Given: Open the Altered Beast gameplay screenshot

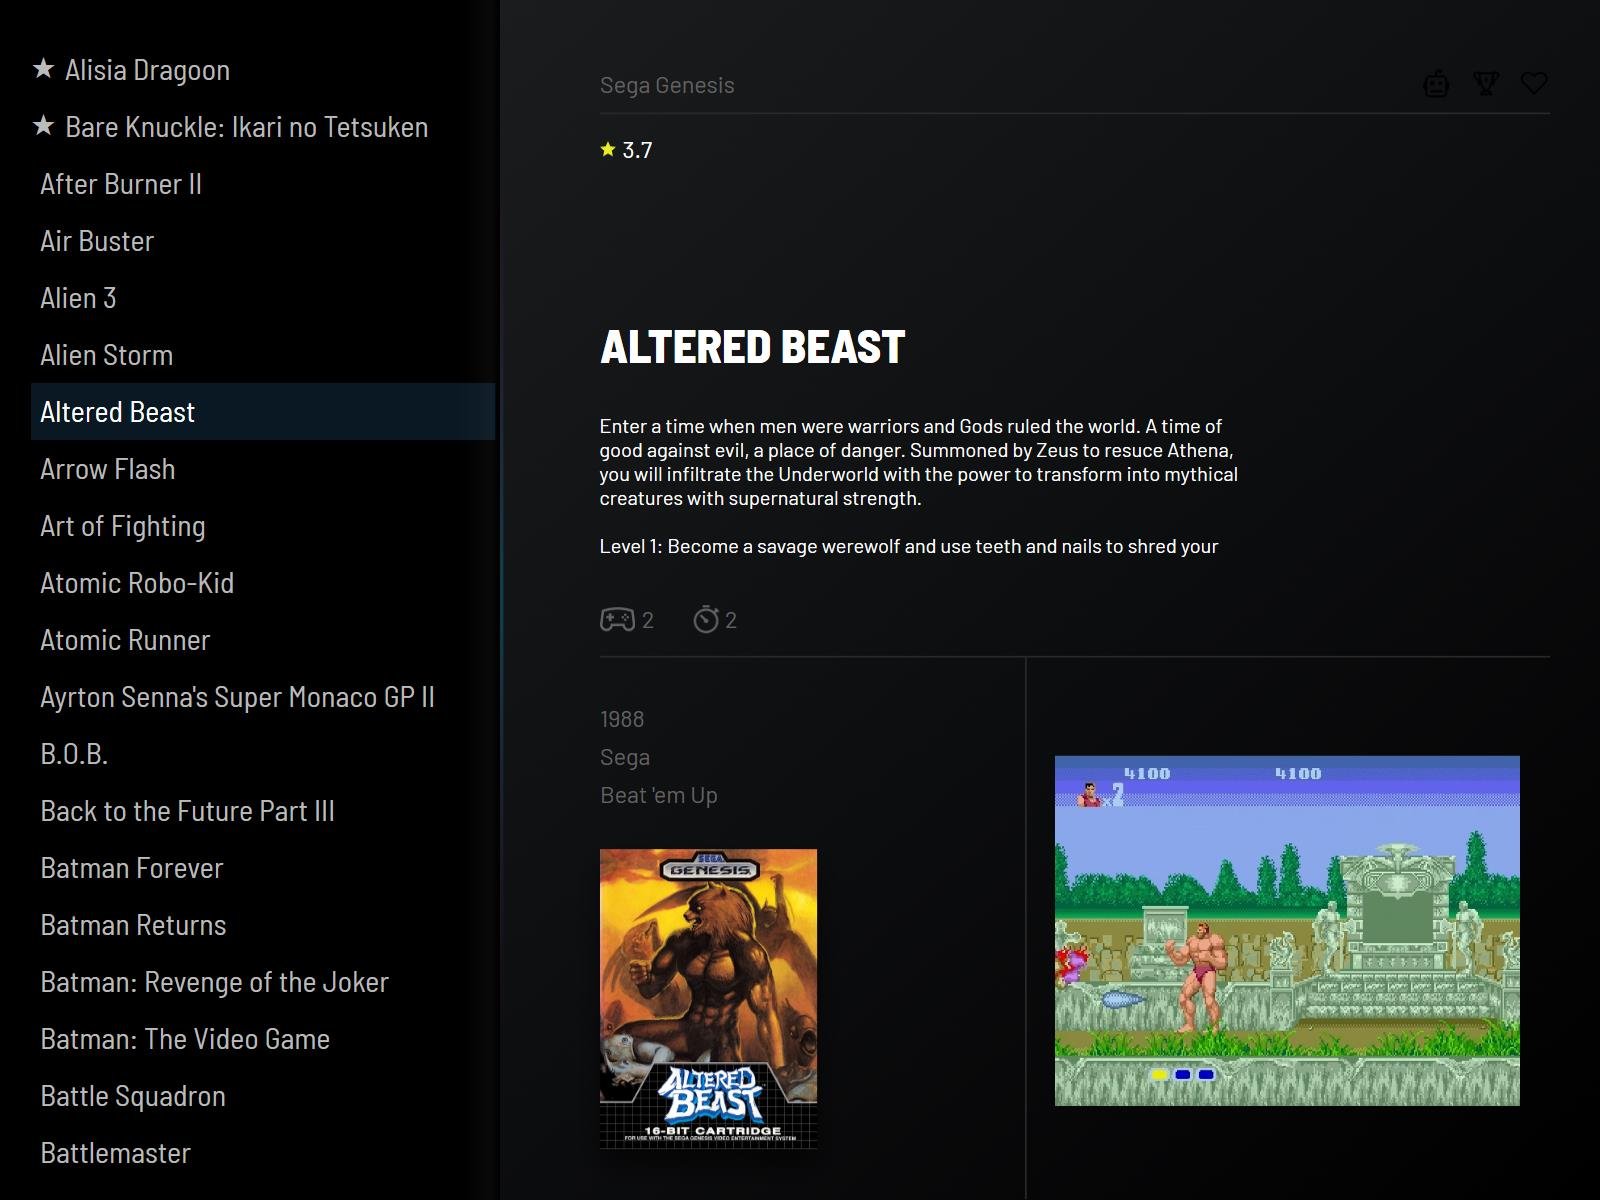Looking at the screenshot, I should 1287,931.
